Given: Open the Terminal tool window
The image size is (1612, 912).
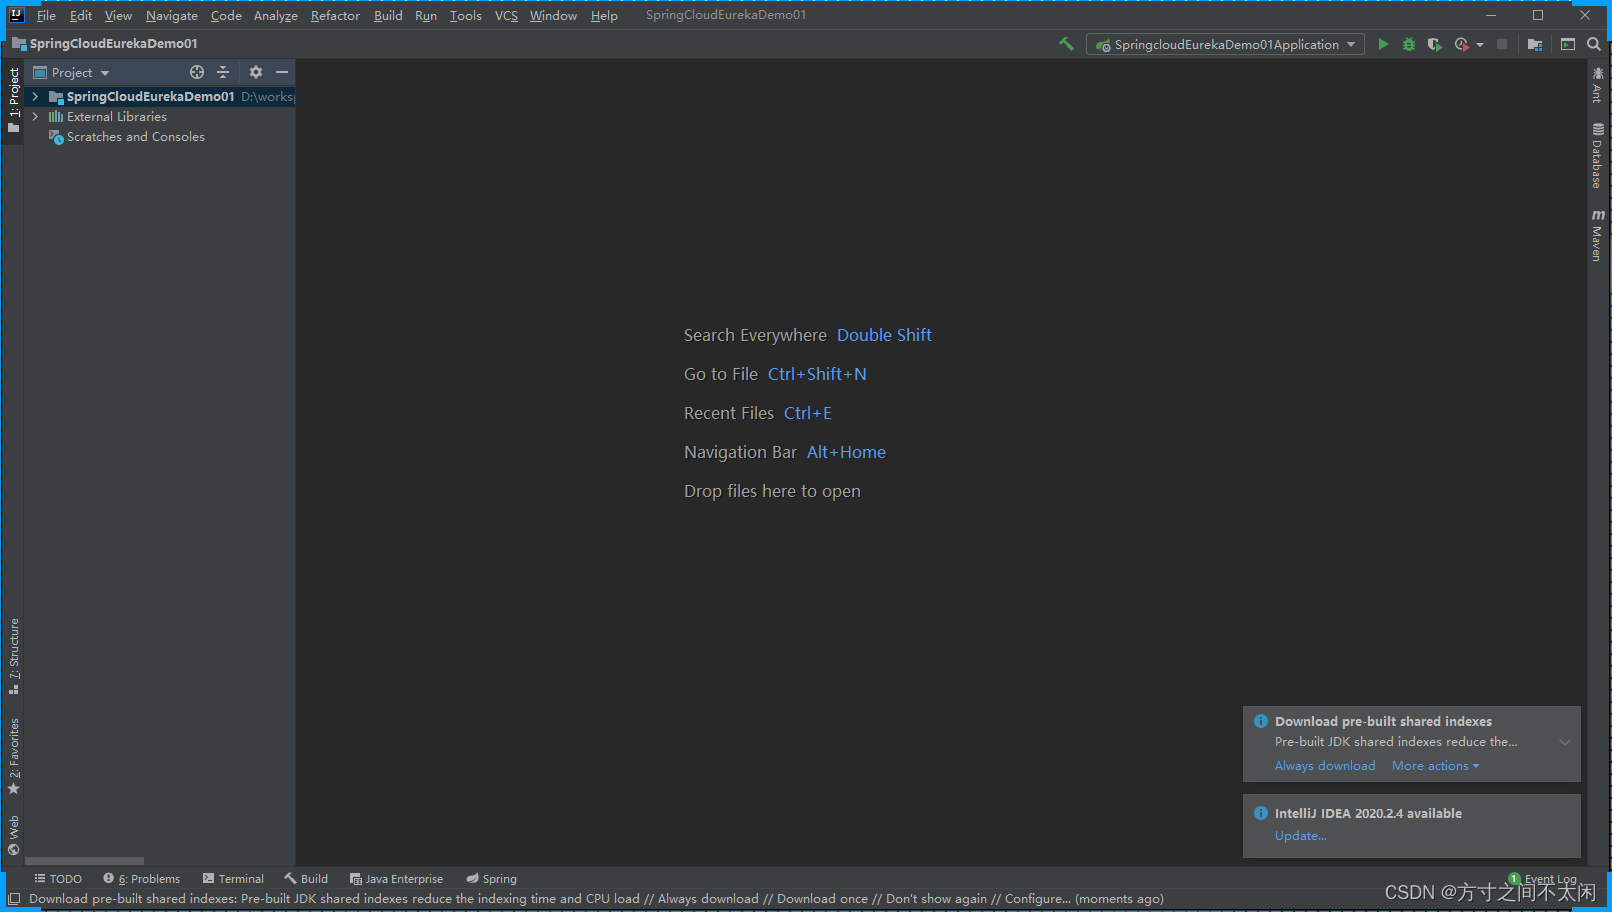Looking at the screenshot, I should (233, 879).
